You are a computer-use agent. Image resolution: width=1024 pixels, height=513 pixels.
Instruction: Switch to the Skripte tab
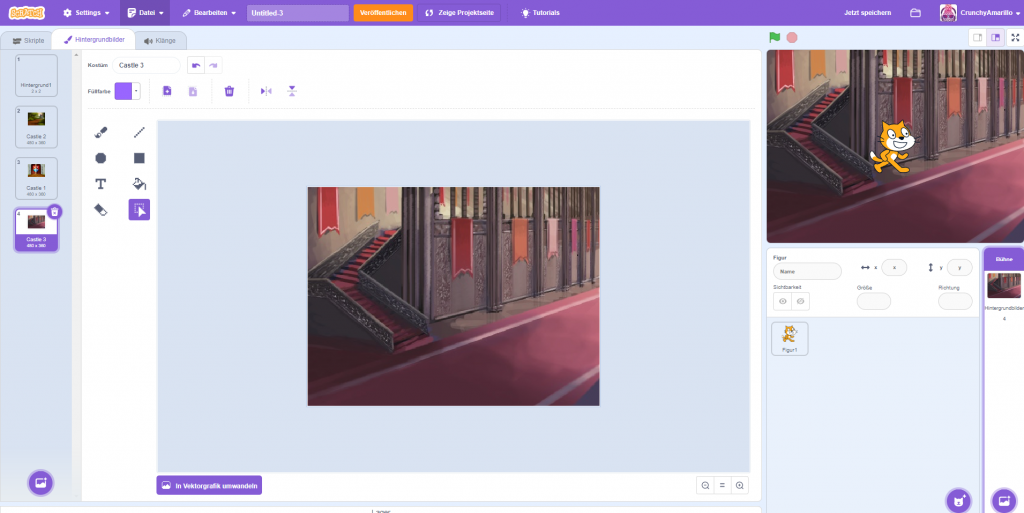[28, 40]
